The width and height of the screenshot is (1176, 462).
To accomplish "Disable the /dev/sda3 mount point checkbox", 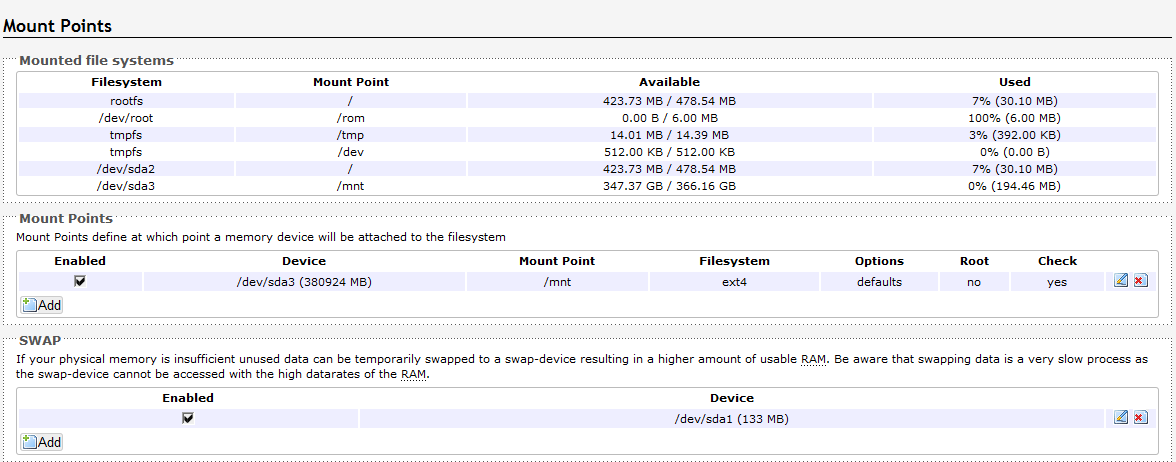I will [x=80, y=281].
